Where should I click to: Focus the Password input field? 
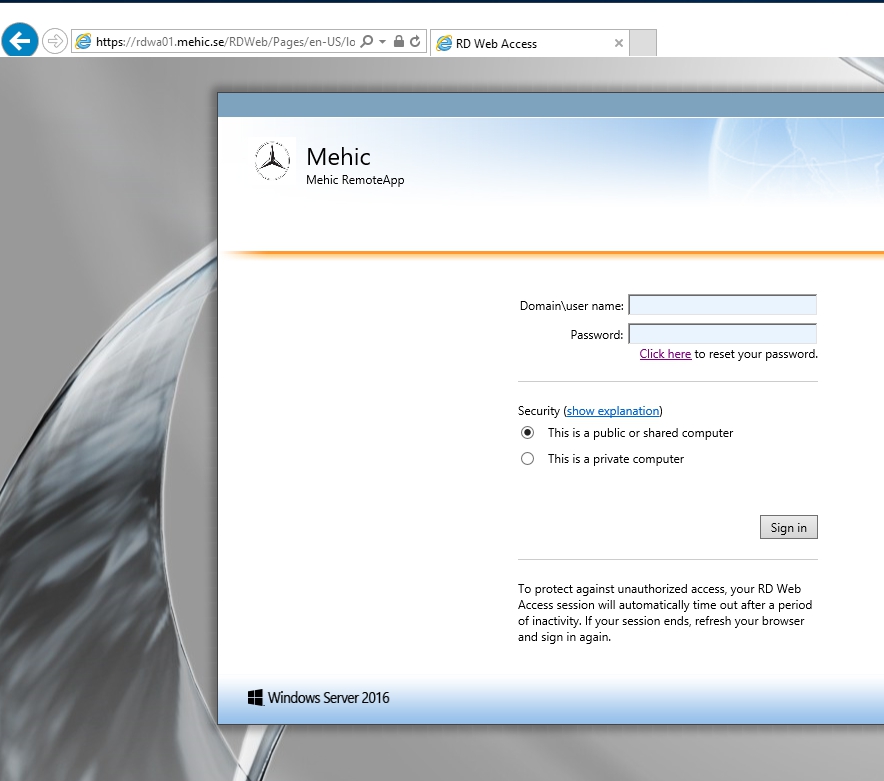tap(722, 334)
